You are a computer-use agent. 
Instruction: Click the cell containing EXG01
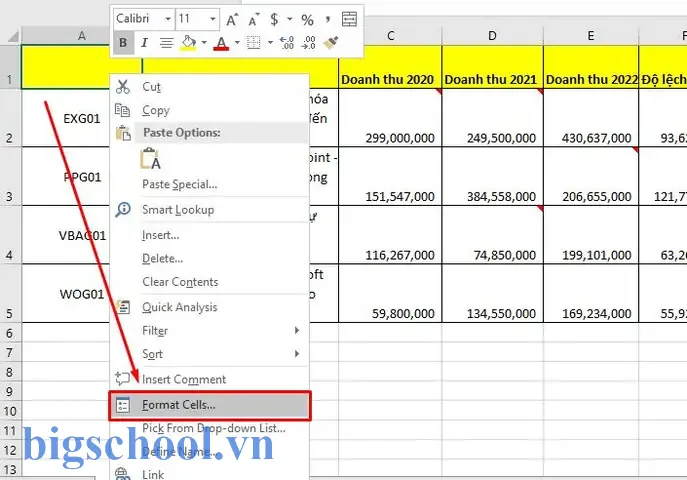[66, 118]
